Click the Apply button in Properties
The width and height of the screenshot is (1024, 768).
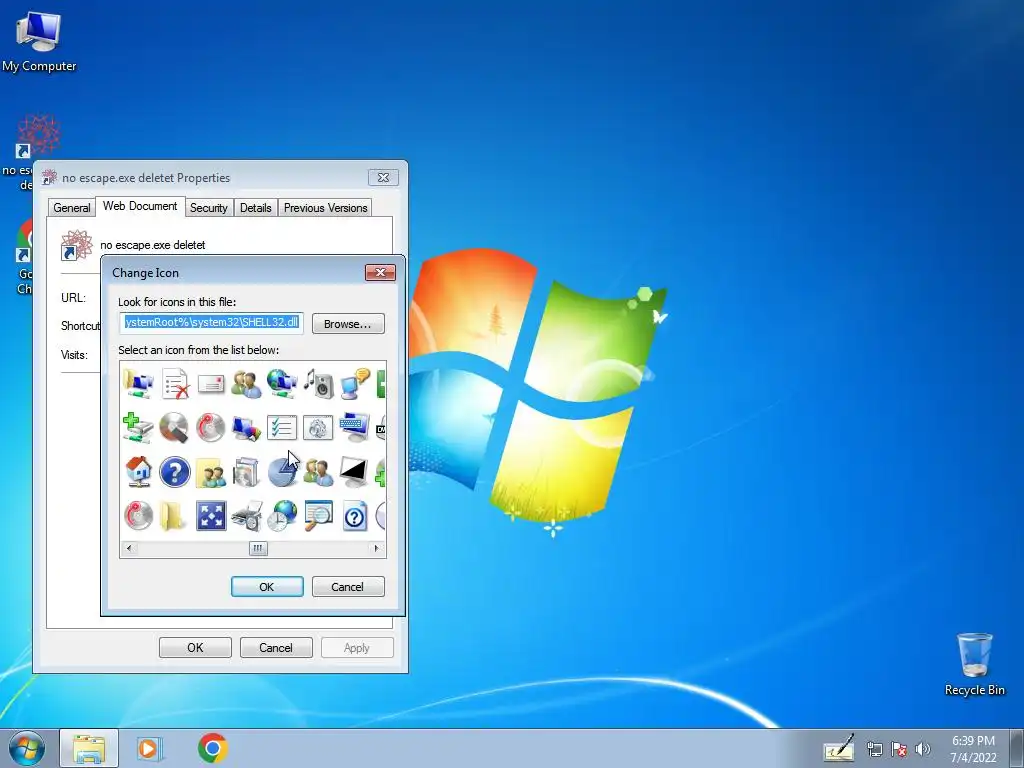coord(357,647)
